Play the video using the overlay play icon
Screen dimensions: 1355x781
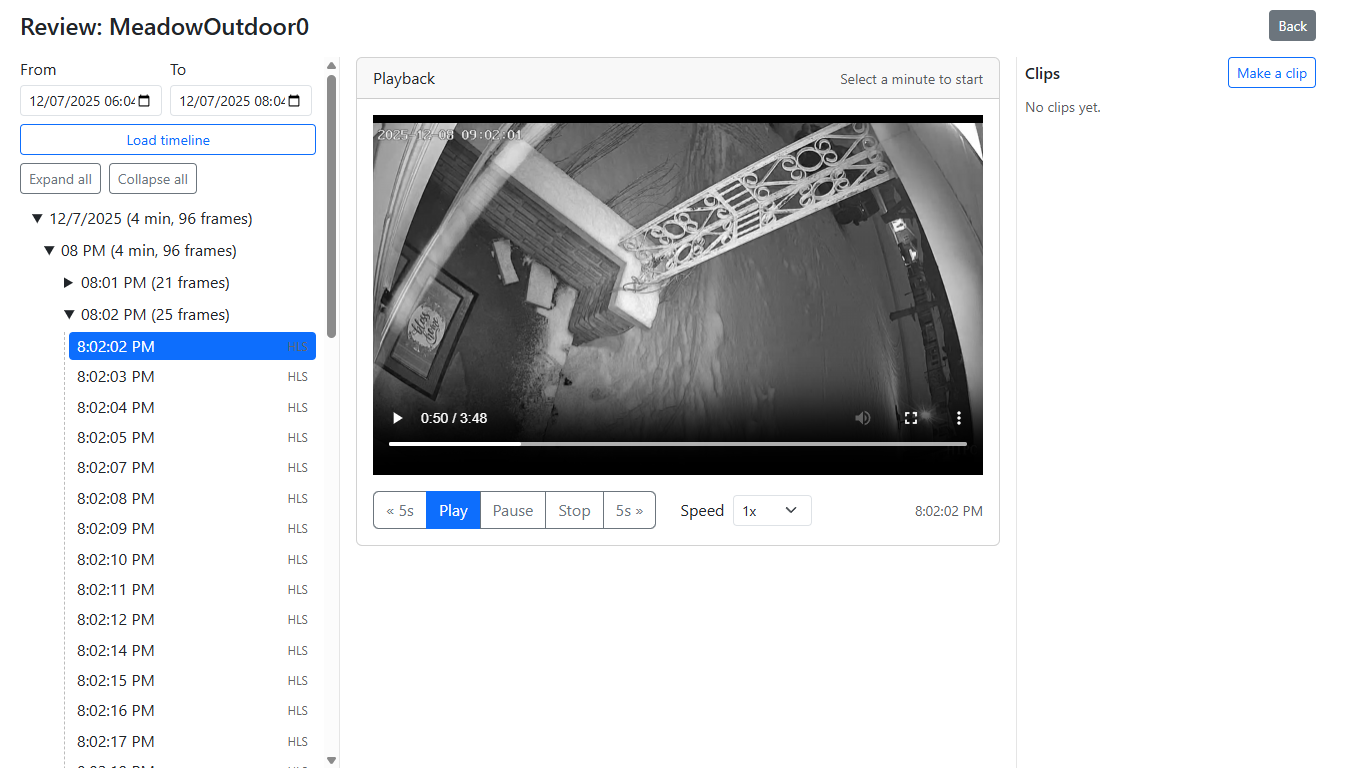397,417
